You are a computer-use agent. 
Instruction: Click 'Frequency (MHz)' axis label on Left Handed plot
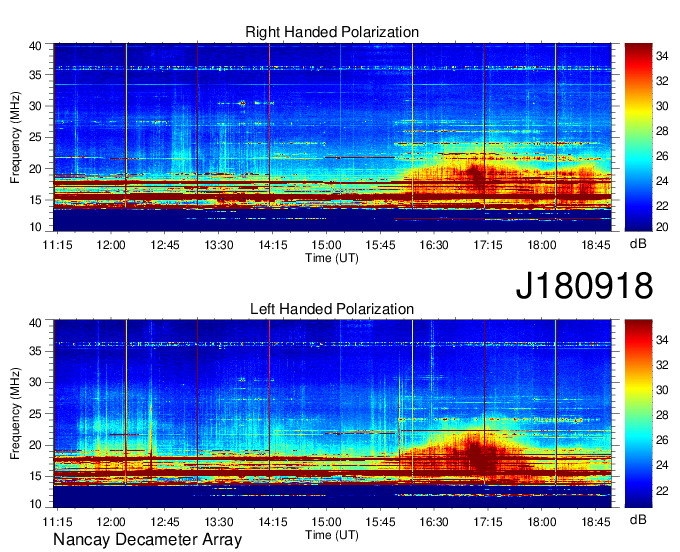15,414
